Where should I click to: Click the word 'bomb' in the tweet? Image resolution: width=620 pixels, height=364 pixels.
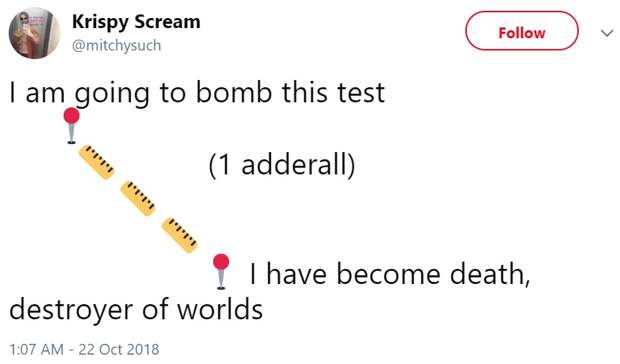234,92
